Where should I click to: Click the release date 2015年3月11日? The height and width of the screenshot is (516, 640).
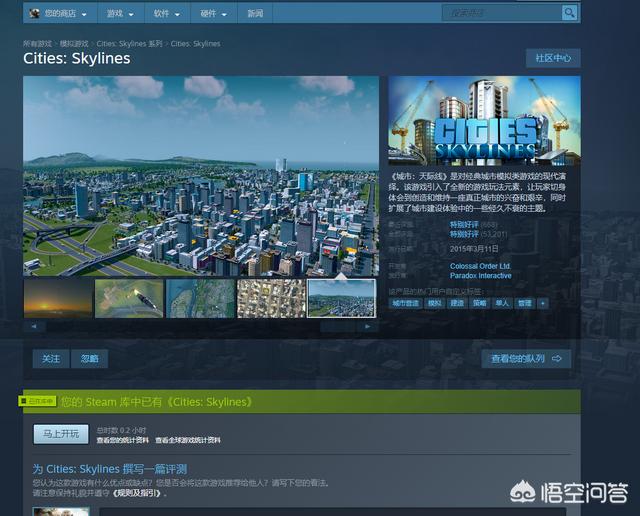pos(474,249)
